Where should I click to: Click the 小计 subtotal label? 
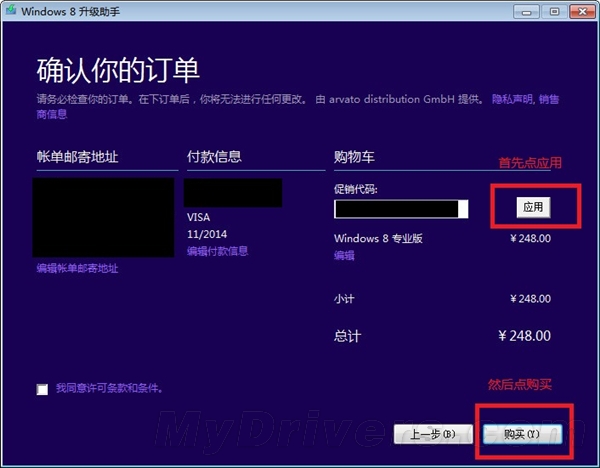click(344, 298)
